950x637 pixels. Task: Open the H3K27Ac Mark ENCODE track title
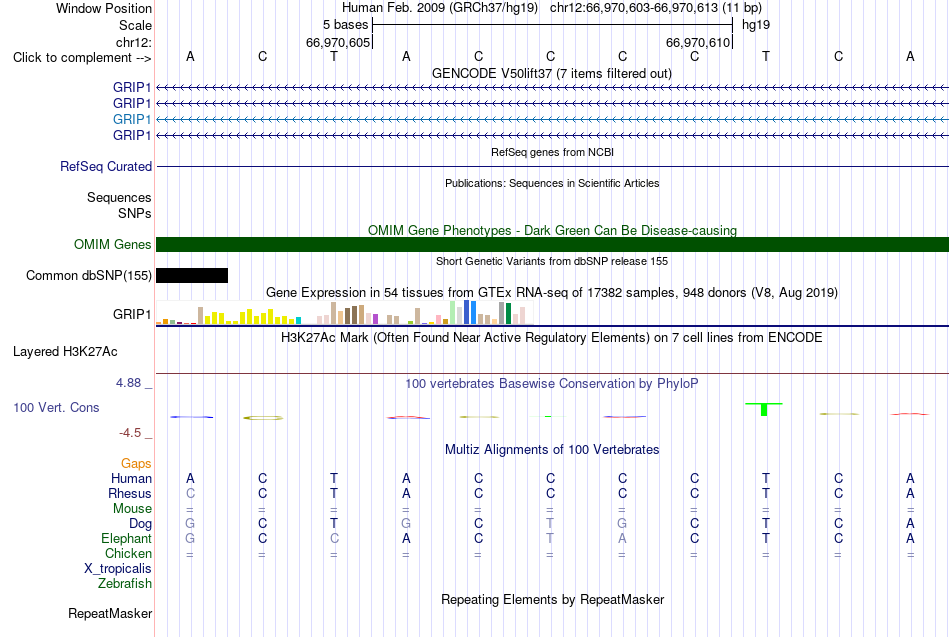pyautogui.click(x=552, y=338)
